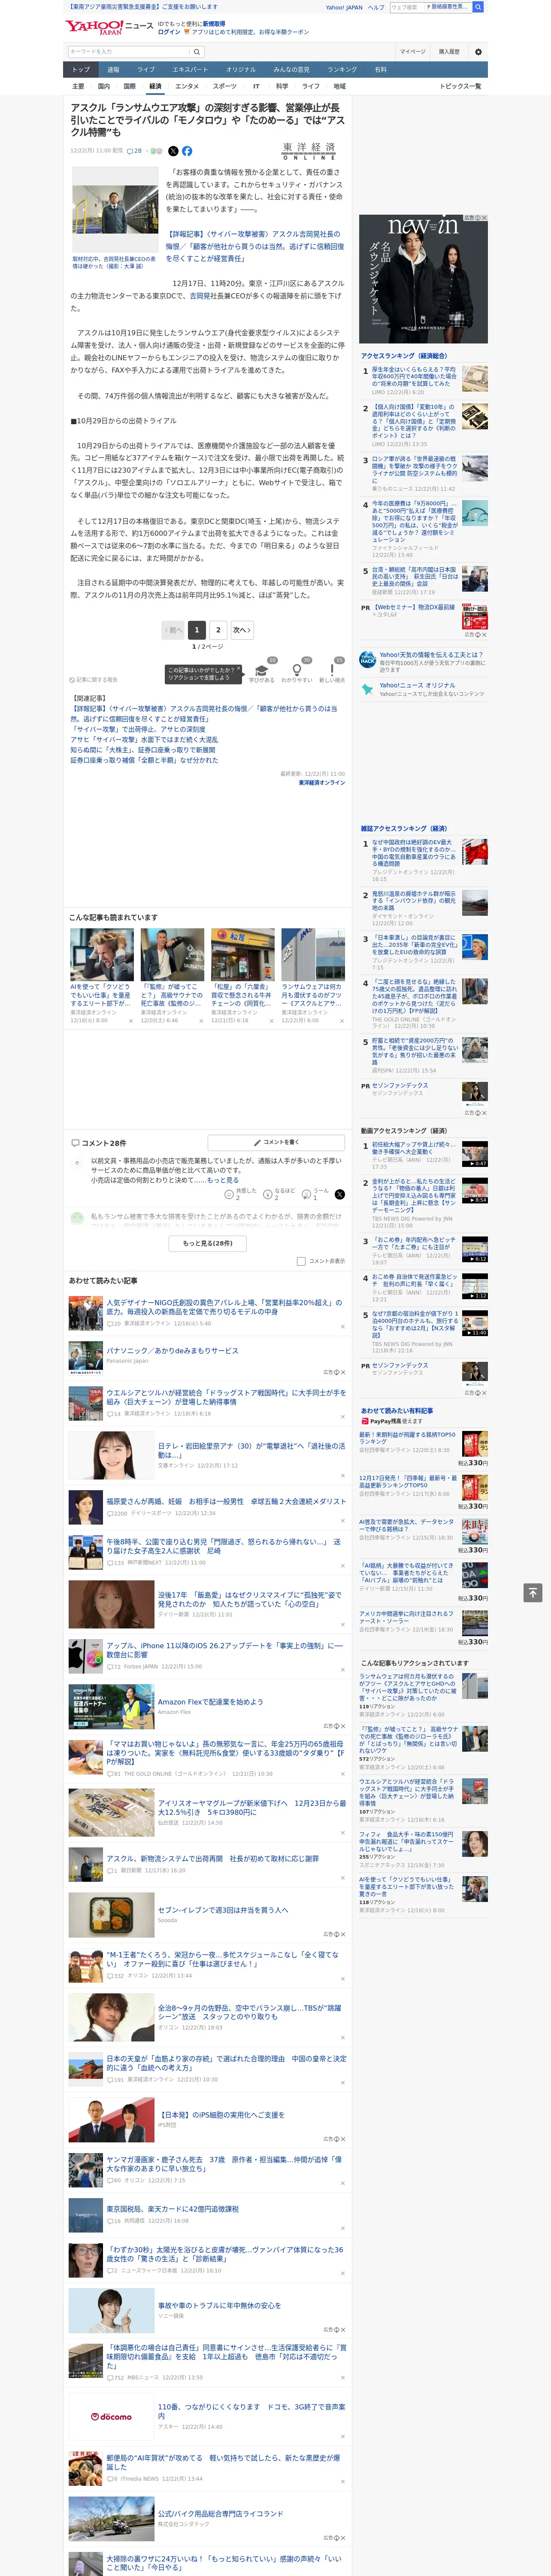The width and height of the screenshot is (551, 2576).
Task: Click the わかりやすい lightbulb reaction
Action: click(x=296, y=671)
